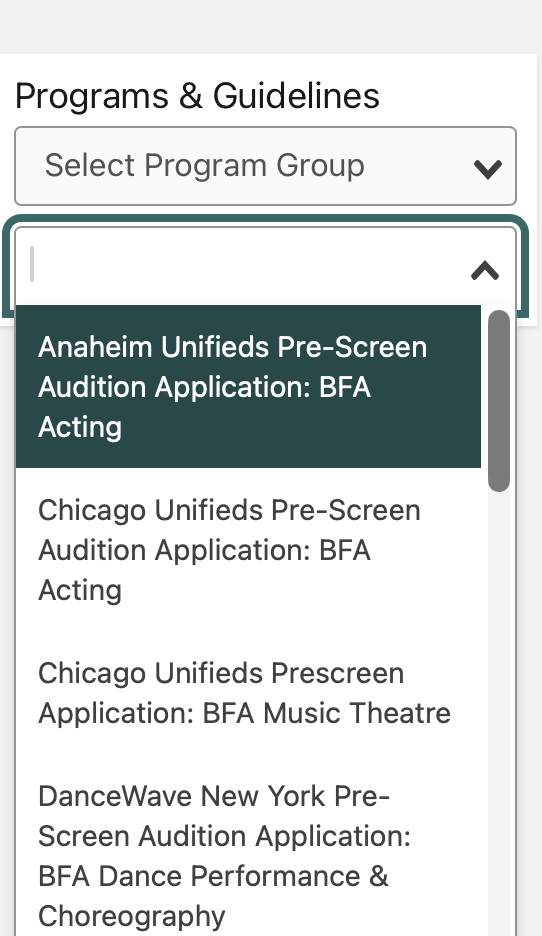Click the word 'Choreography' in DanceWave option
The height and width of the screenshot is (936, 542).
131,916
